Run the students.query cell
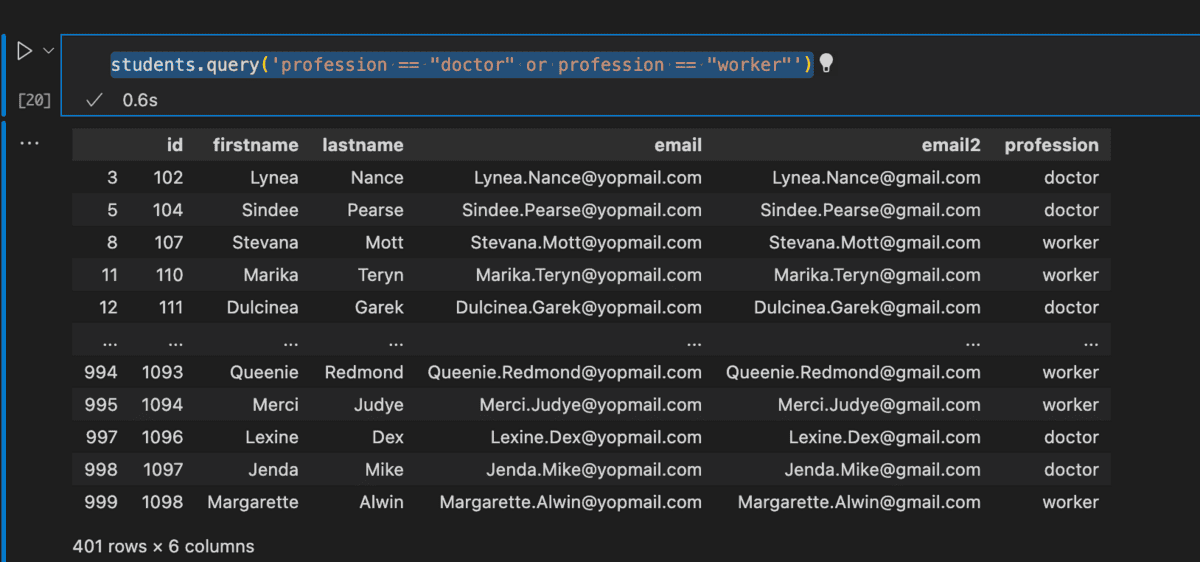The height and width of the screenshot is (562, 1200). pos(24,51)
